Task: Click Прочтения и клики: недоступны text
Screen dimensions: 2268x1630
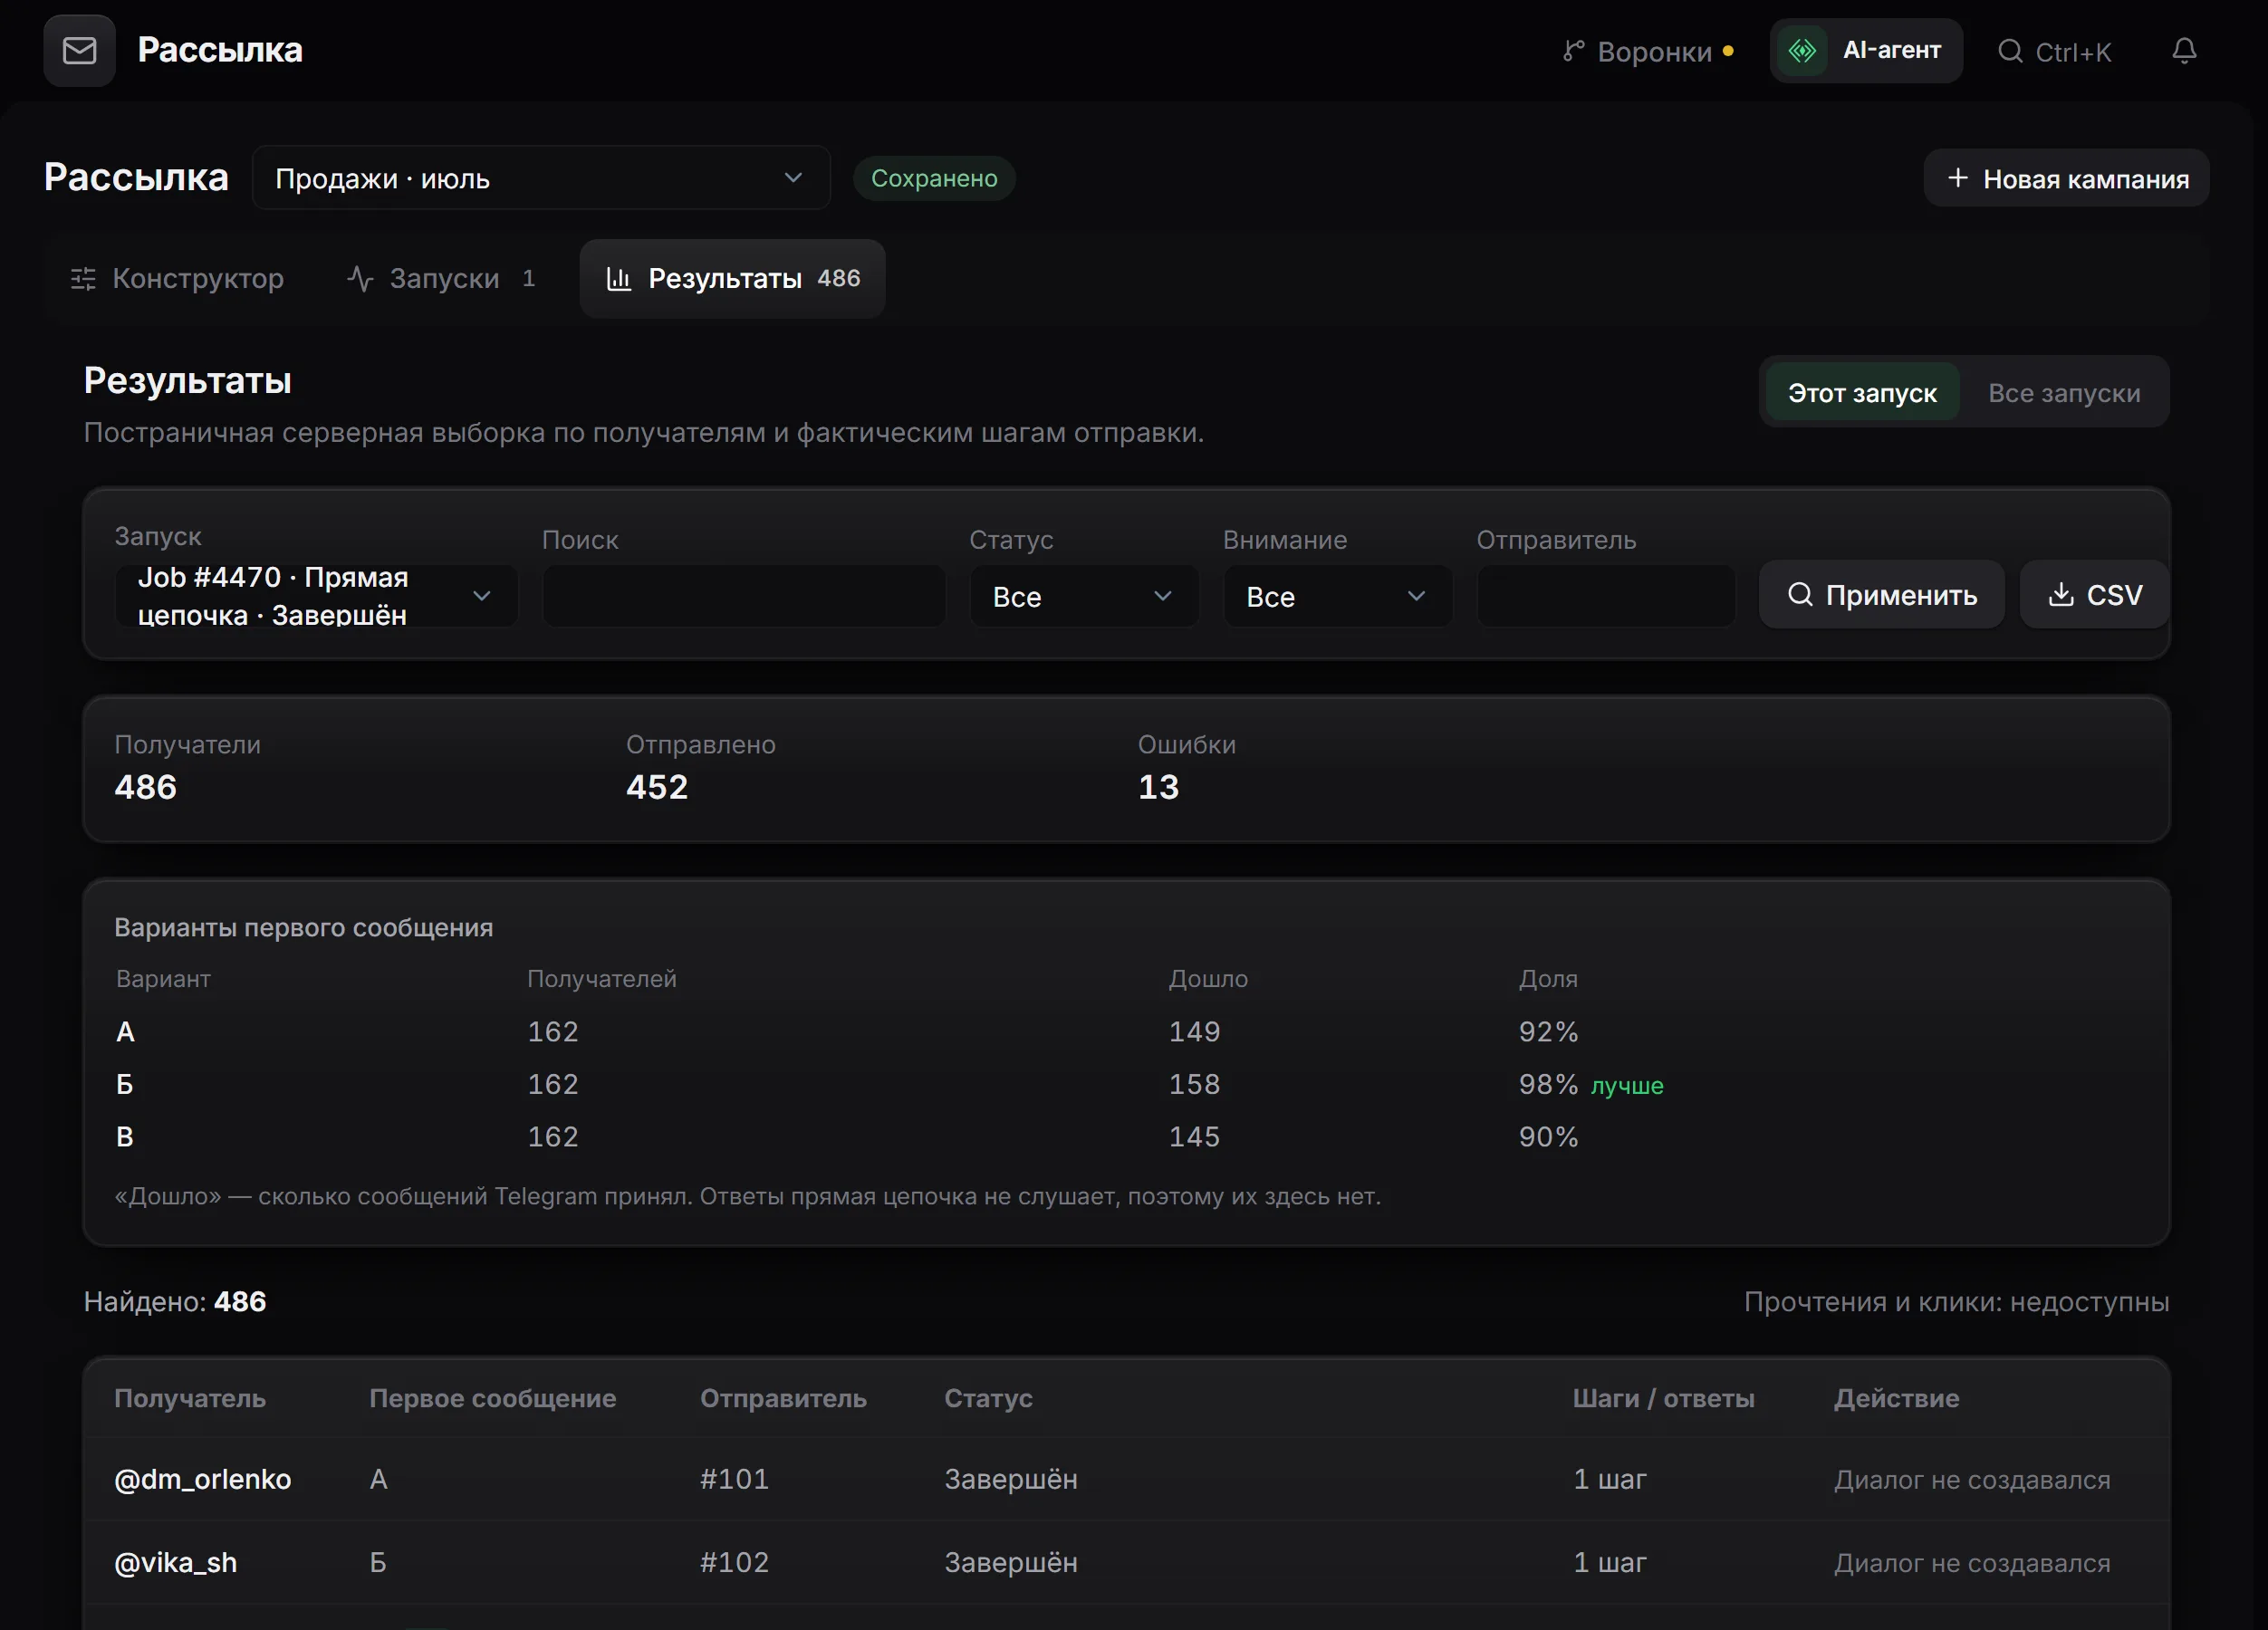Action: [1956, 1301]
